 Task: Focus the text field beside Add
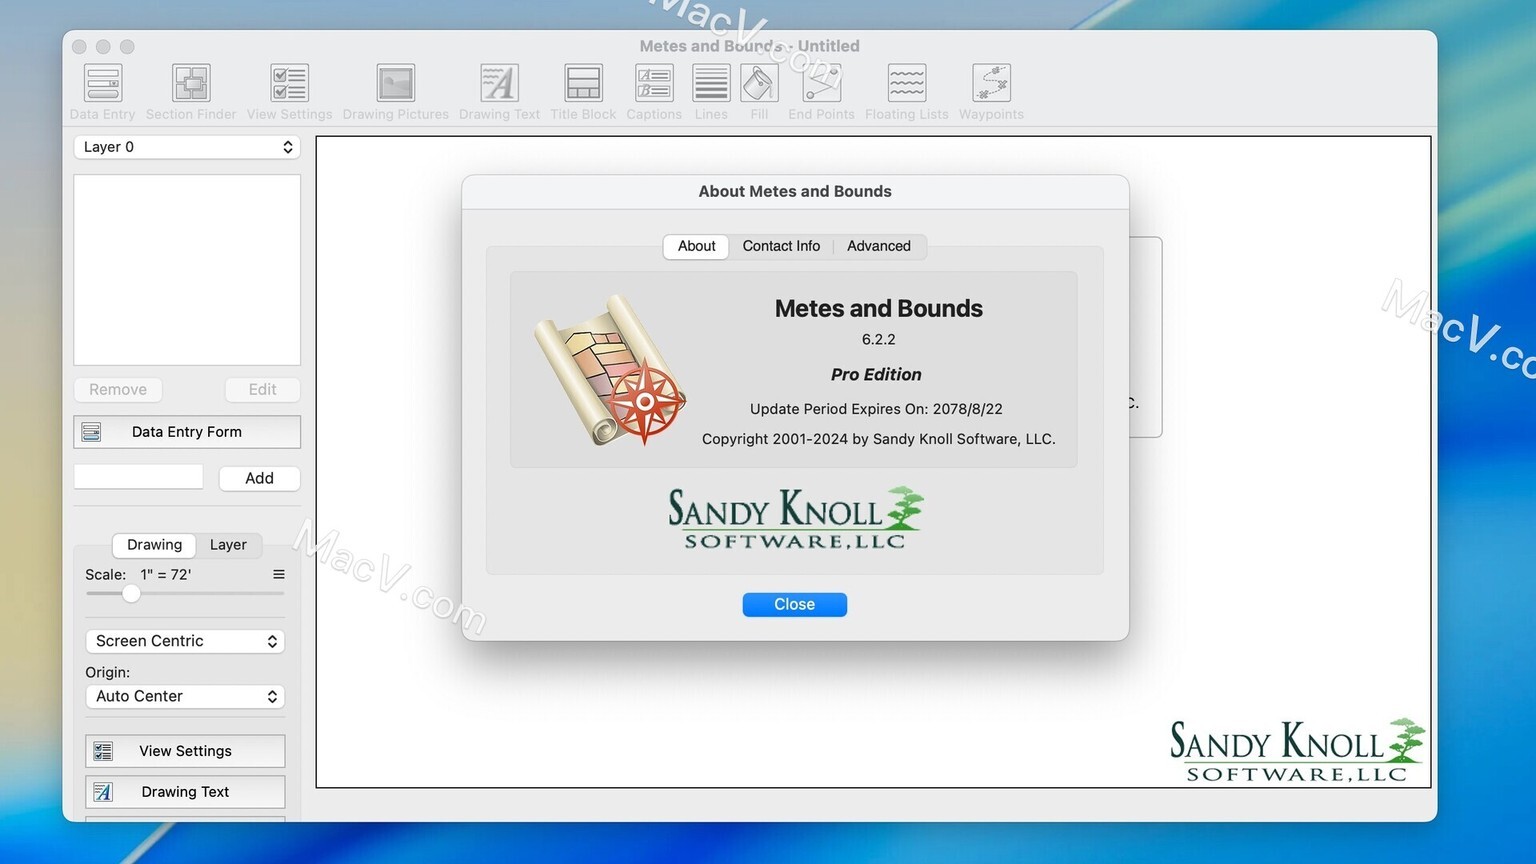(139, 477)
